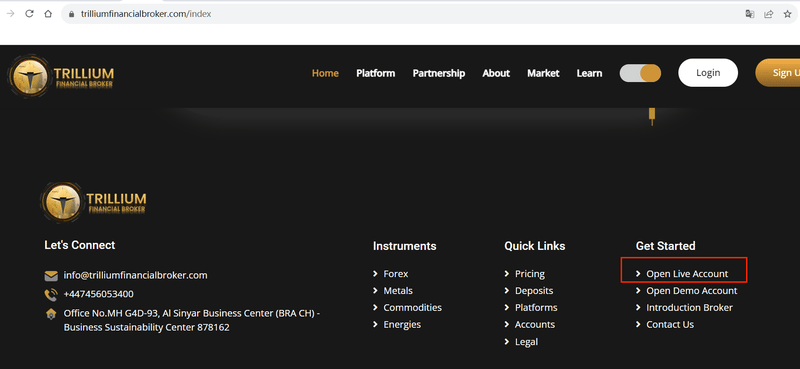Click the Instruments heading
The height and width of the screenshot is (369, 800).
(x=405, y=246)
